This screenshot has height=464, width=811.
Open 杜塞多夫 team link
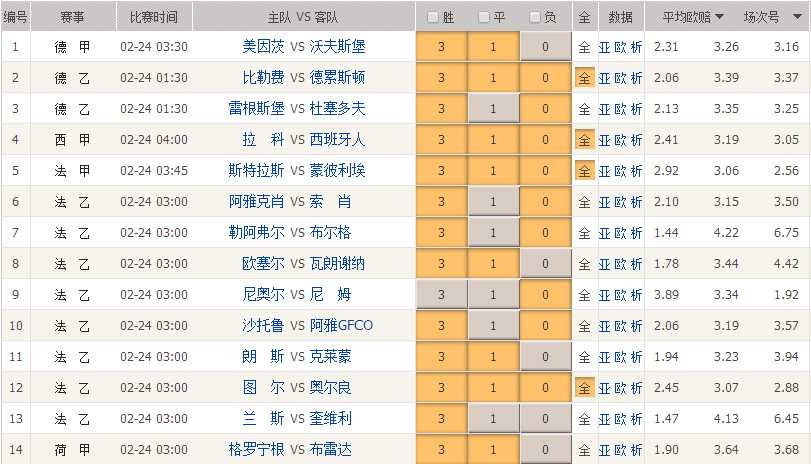[337, 109]
